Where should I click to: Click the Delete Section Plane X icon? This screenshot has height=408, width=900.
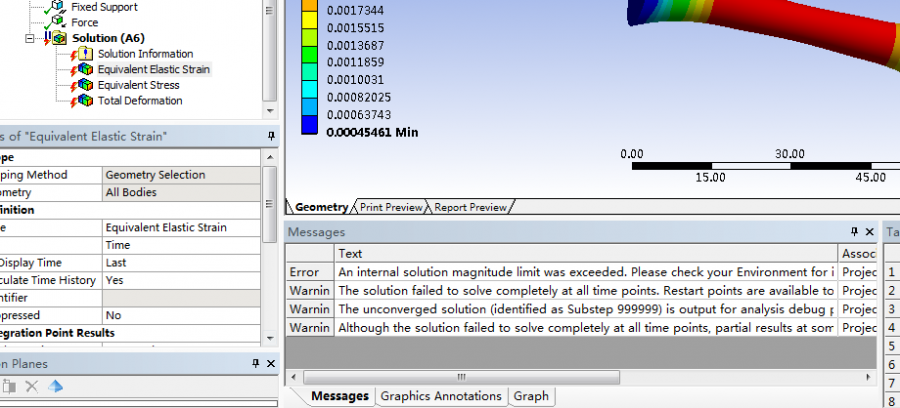coord(32,386)
